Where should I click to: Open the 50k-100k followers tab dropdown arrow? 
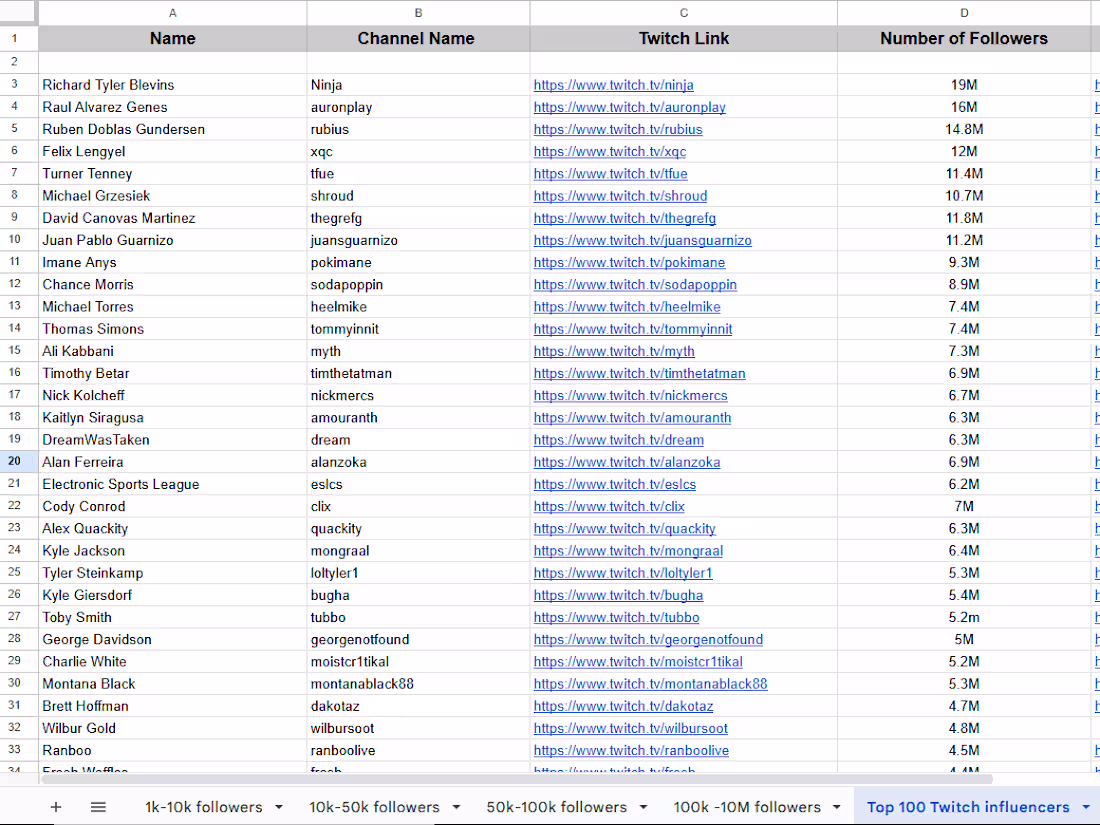pyautogui.click(x=644, y=807)
